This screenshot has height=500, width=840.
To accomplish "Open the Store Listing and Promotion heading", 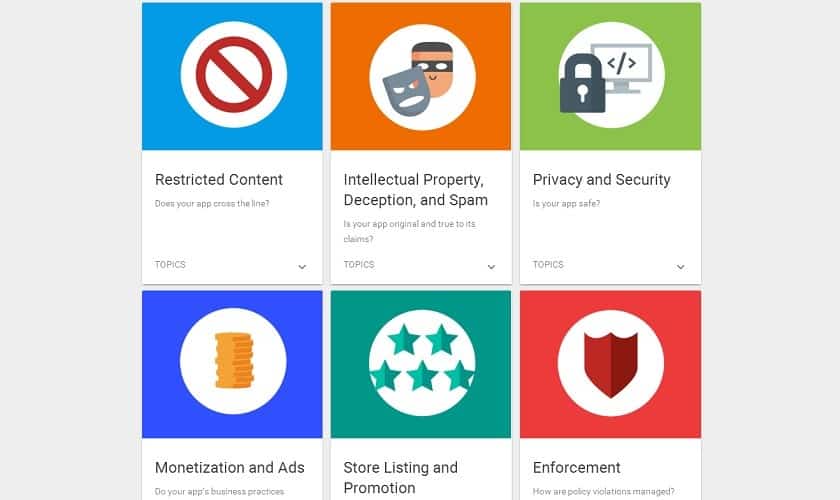I will (x=401, y=477).
